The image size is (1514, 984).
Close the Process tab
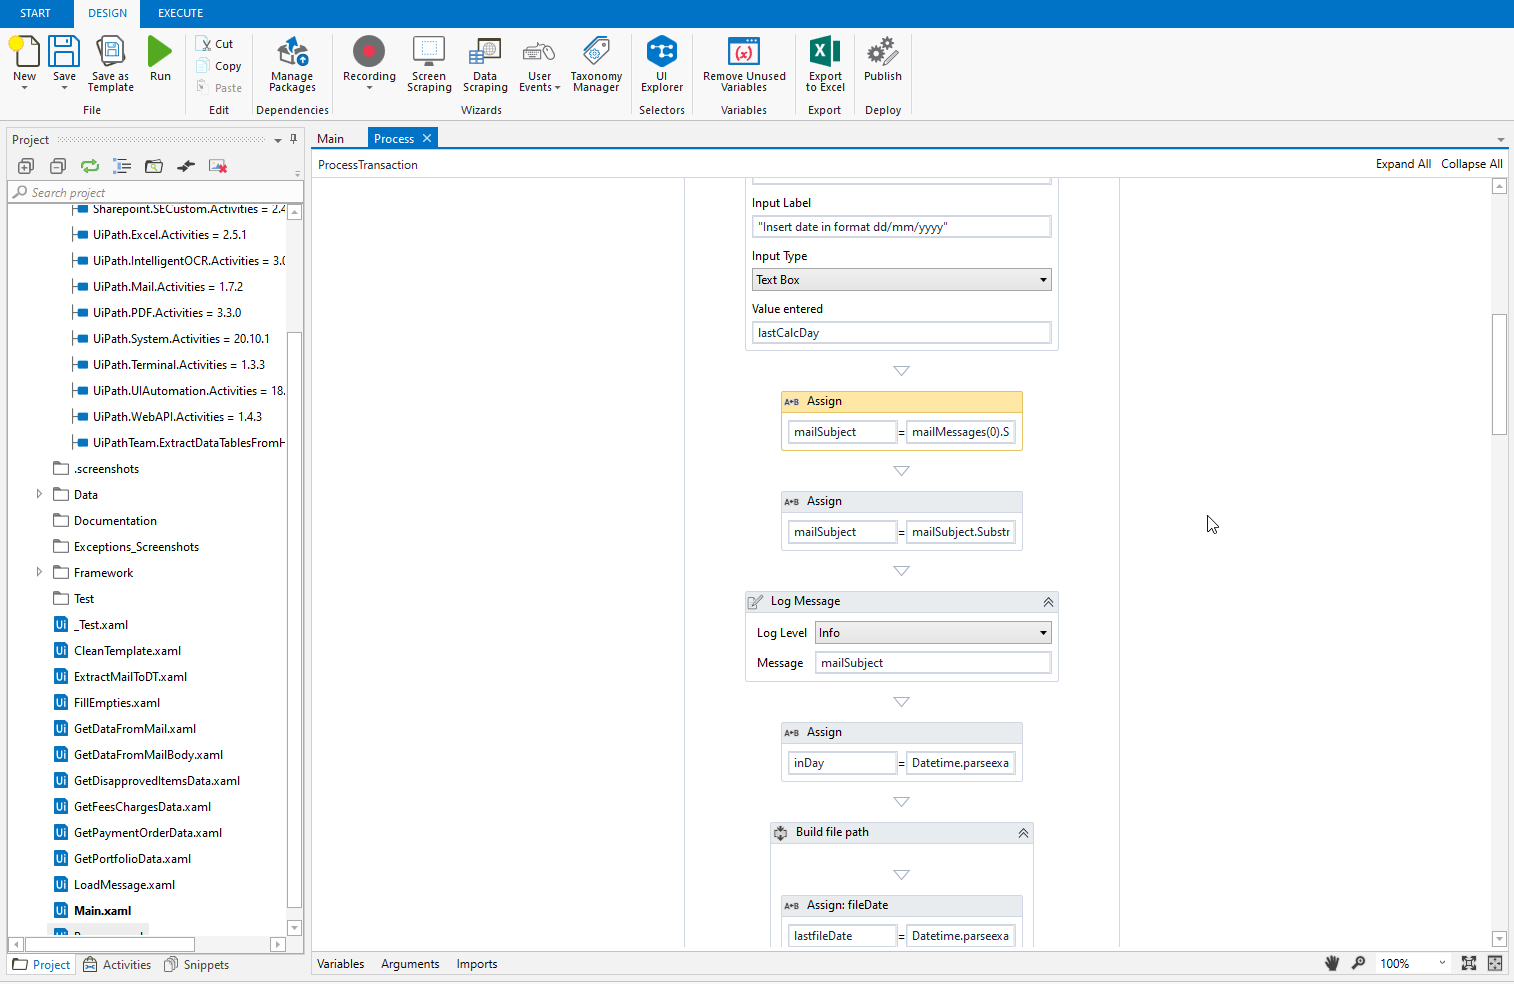coord(427,138)
